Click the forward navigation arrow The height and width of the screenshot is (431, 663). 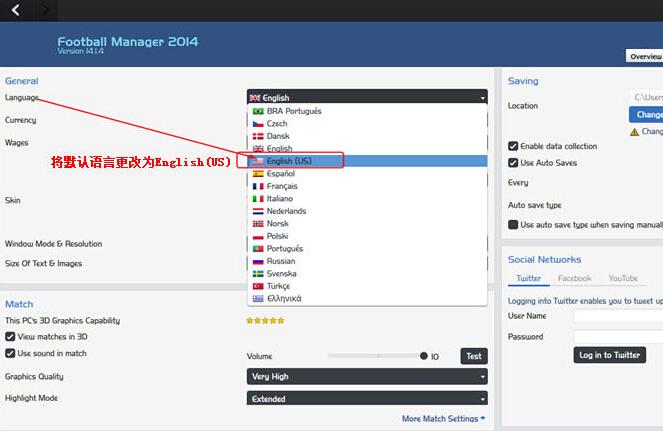pos(45,10)
